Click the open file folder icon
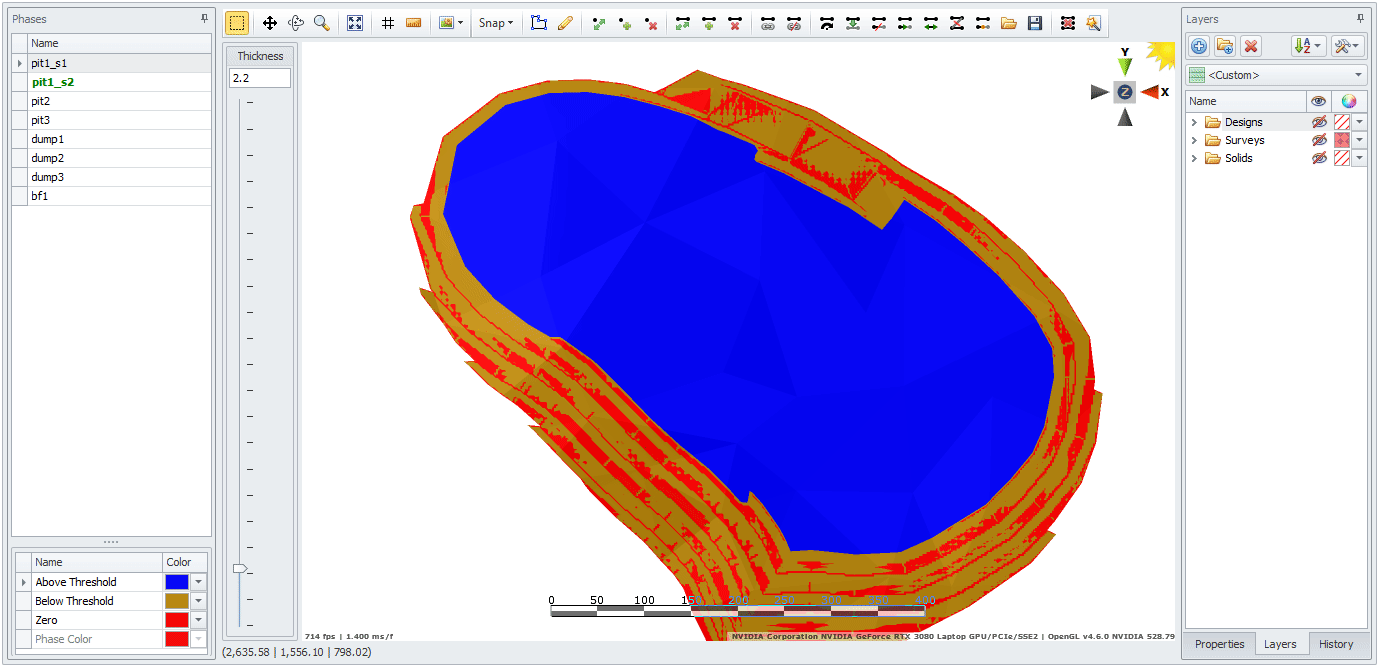 point(1009,22)
